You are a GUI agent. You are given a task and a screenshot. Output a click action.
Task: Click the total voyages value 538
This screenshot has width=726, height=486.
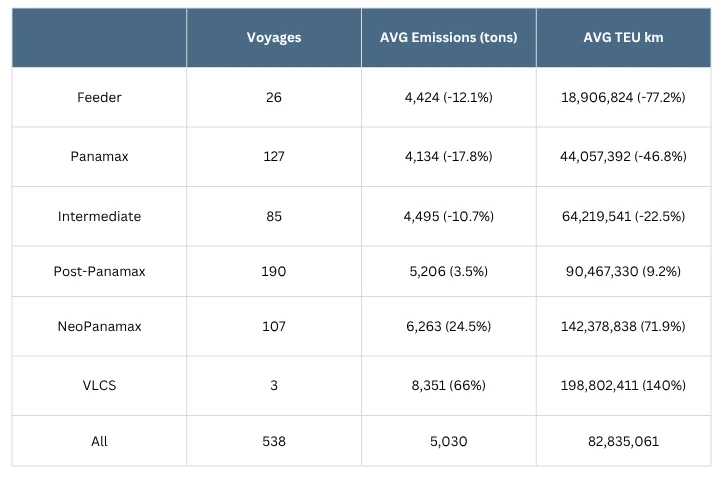pyautogui.click(x=274, y=440)
